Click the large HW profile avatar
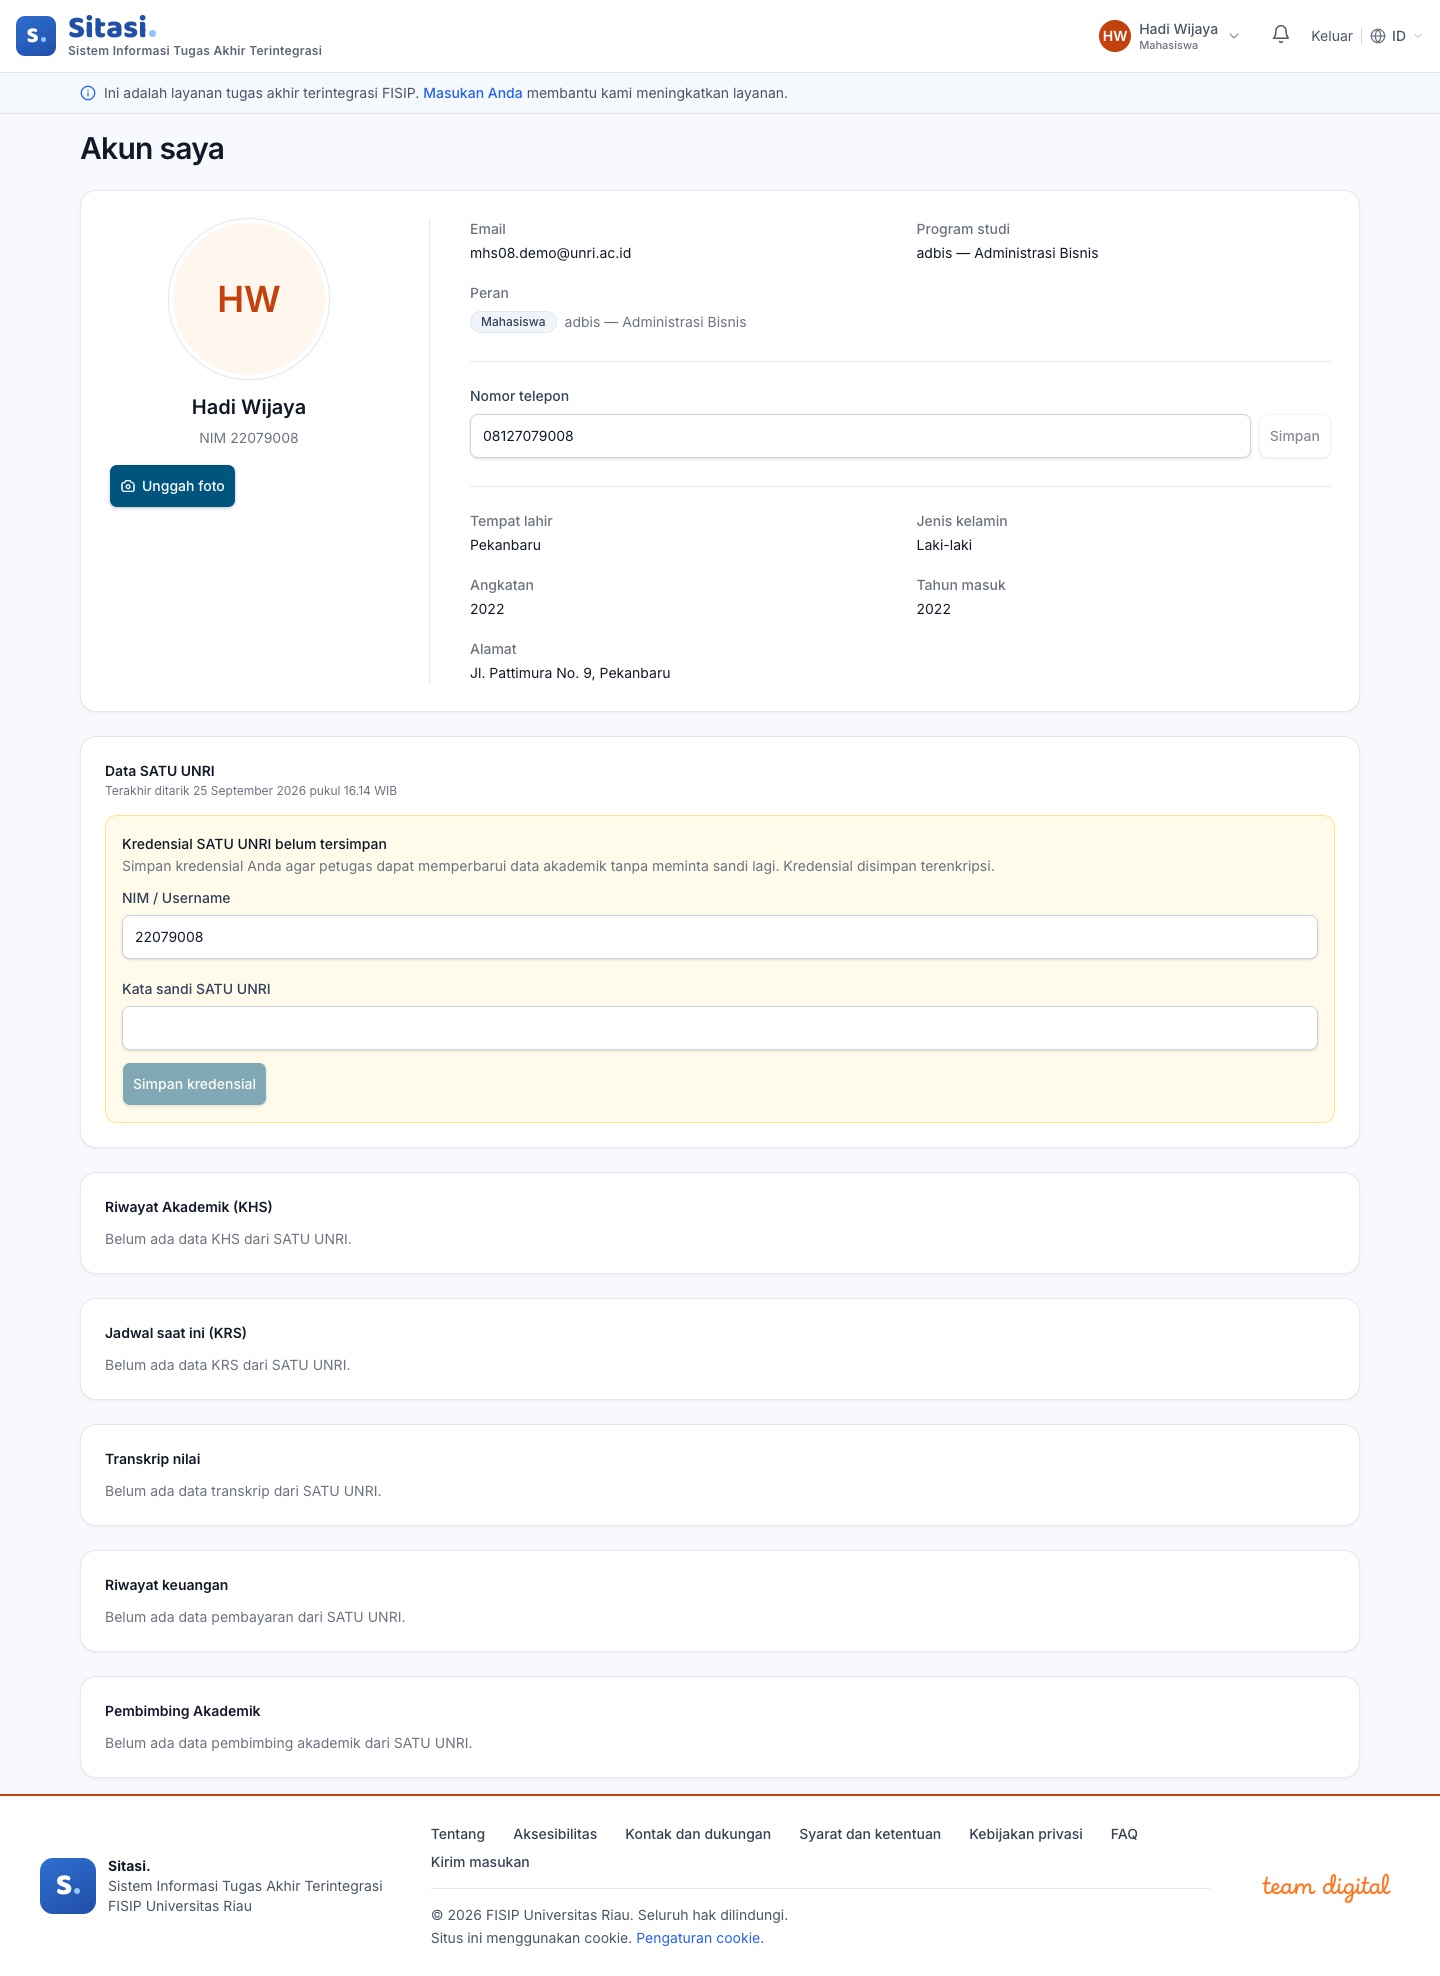 (249, 299)
